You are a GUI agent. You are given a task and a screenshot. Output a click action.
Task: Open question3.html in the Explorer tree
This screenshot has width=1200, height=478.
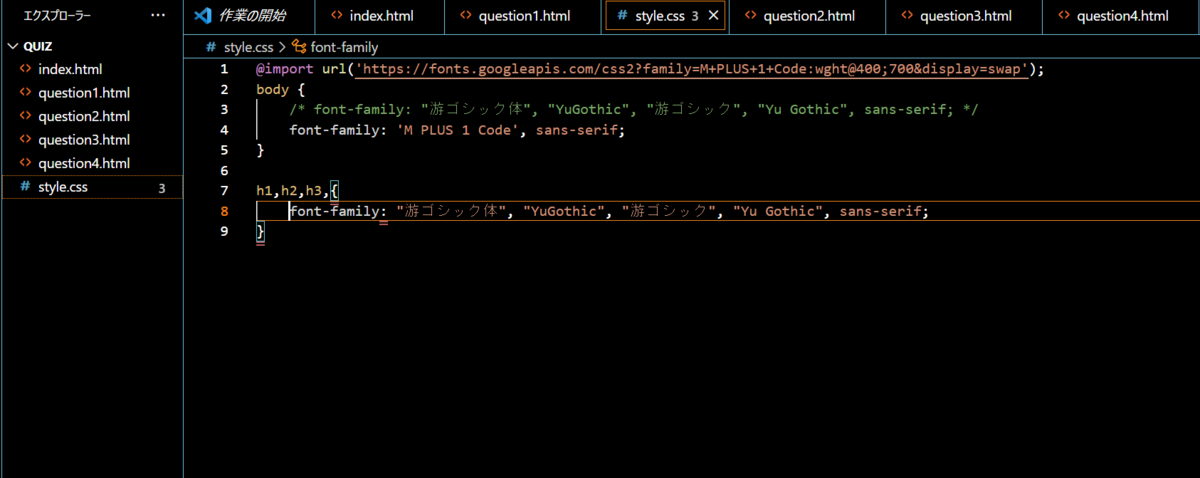click(84, 140)
